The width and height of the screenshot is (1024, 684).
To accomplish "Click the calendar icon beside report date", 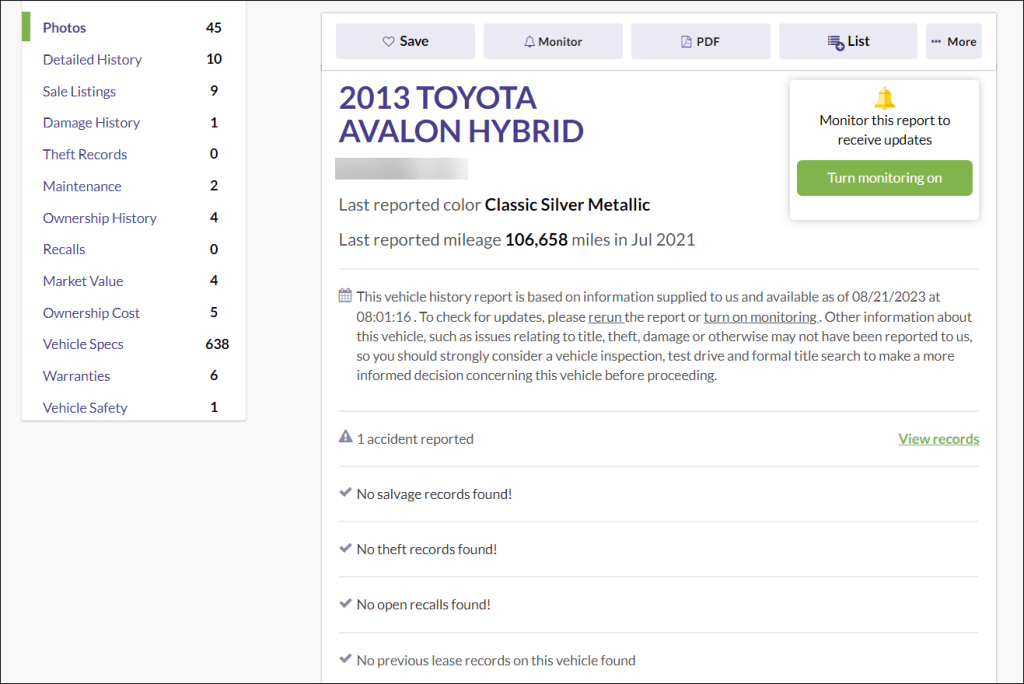I will [x=345, y=295].
